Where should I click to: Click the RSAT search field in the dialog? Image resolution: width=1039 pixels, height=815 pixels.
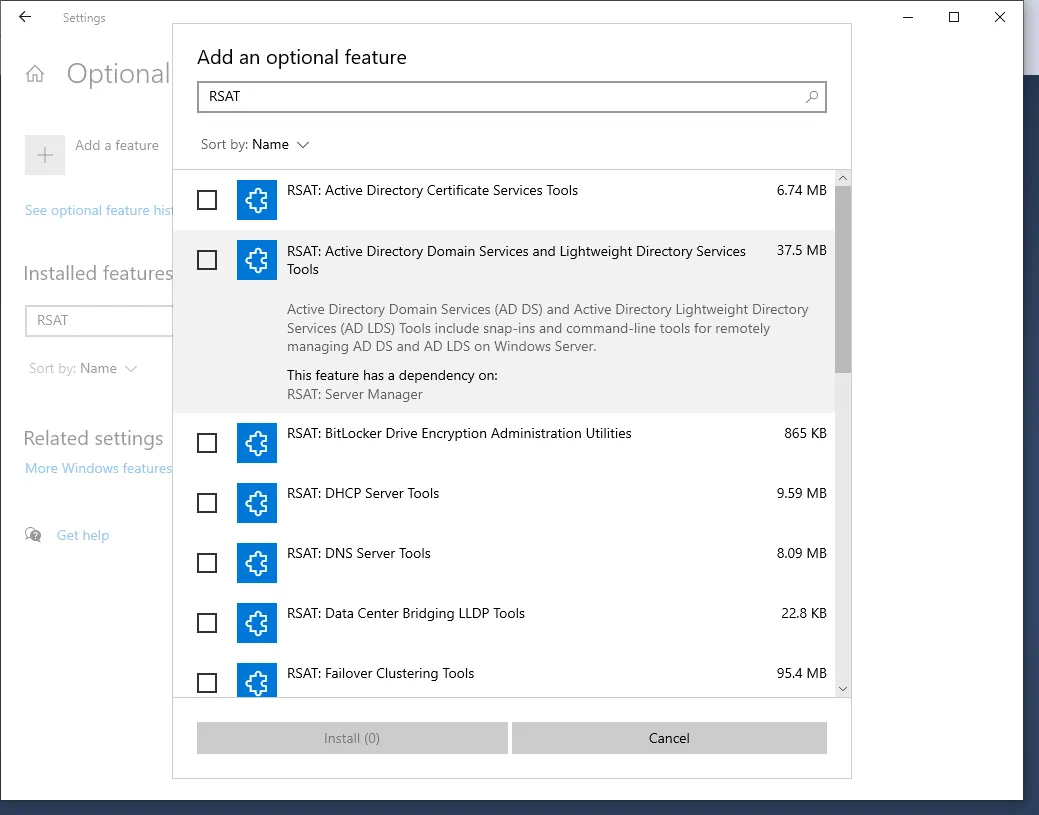[500, 97]
